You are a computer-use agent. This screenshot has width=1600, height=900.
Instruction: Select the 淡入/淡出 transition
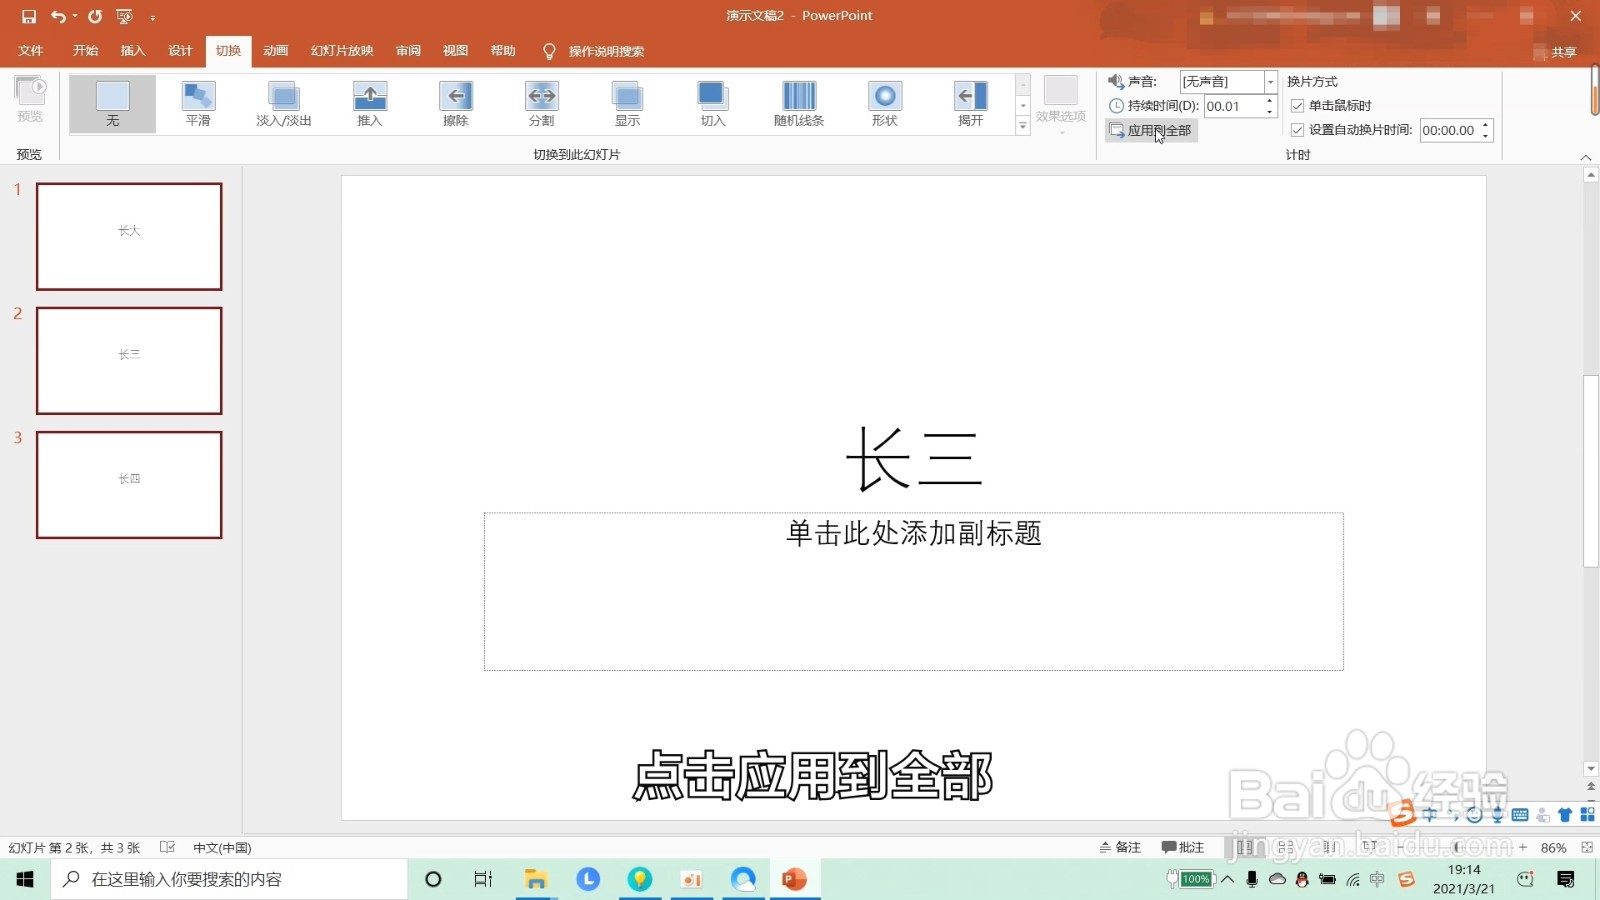[284, 104]
